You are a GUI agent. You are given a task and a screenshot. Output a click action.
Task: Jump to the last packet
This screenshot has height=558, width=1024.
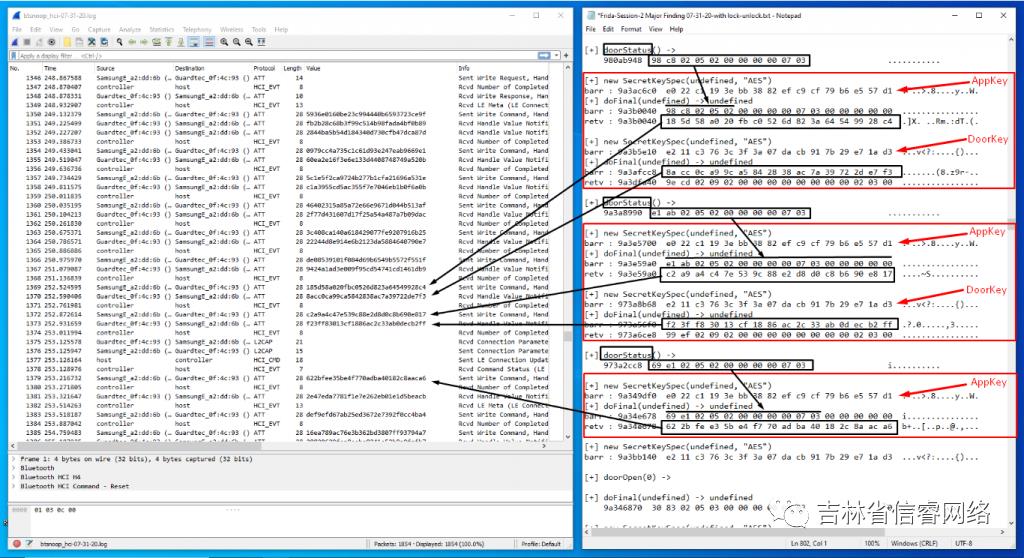181,42
